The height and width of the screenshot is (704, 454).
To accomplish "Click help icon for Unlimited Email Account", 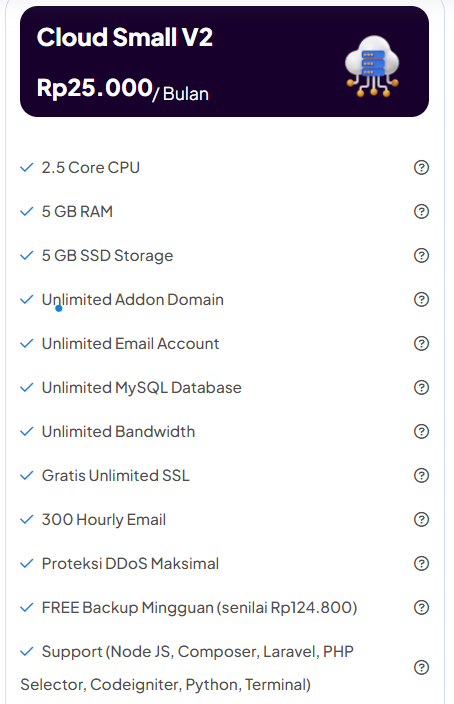I will click(x=421, y=343).
